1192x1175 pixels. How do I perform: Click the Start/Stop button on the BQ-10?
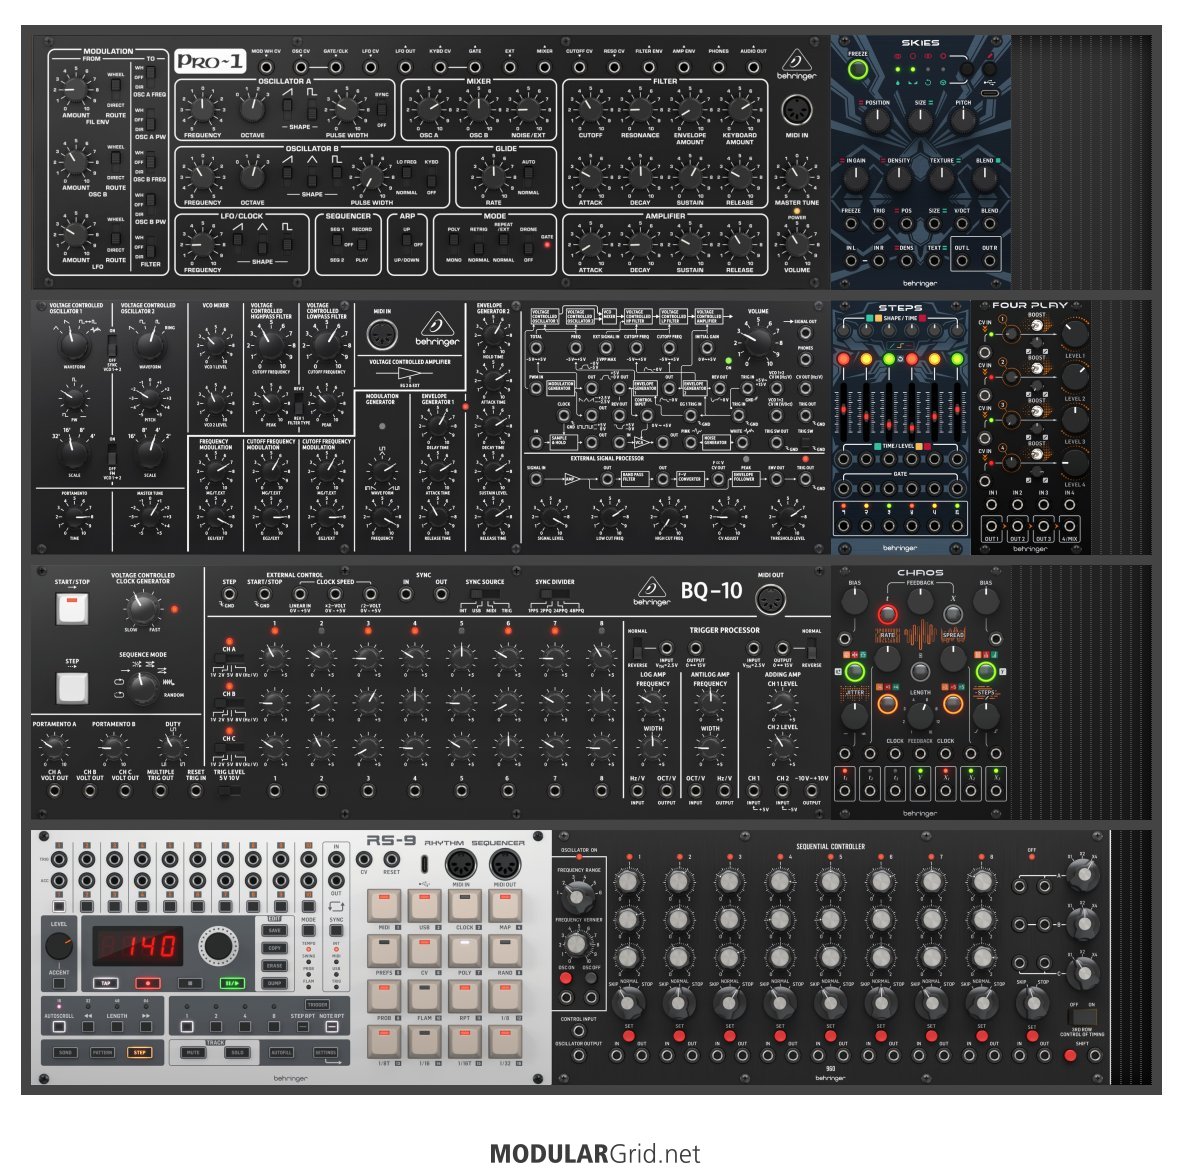(72, 609)
